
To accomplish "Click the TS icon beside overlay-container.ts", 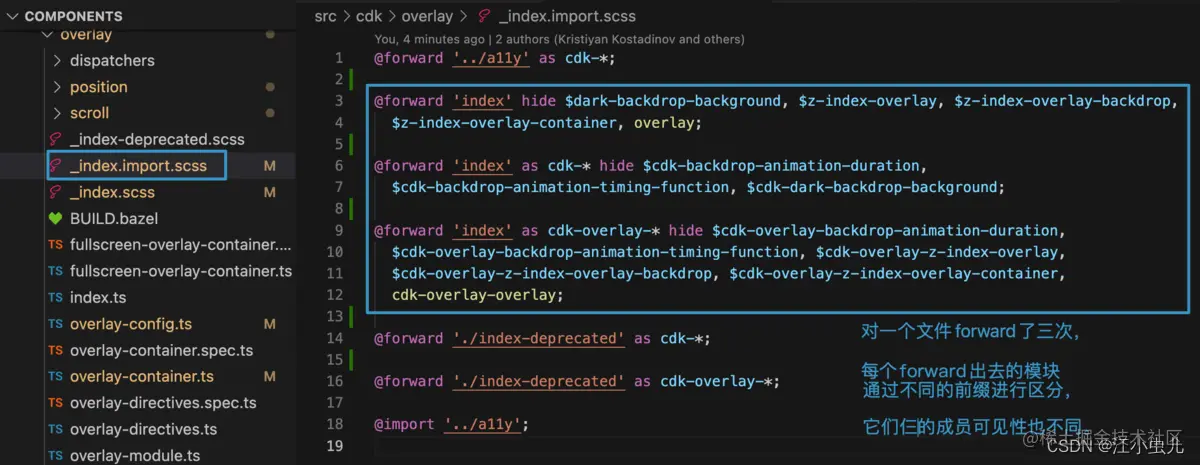I will (x=56, y=377).
